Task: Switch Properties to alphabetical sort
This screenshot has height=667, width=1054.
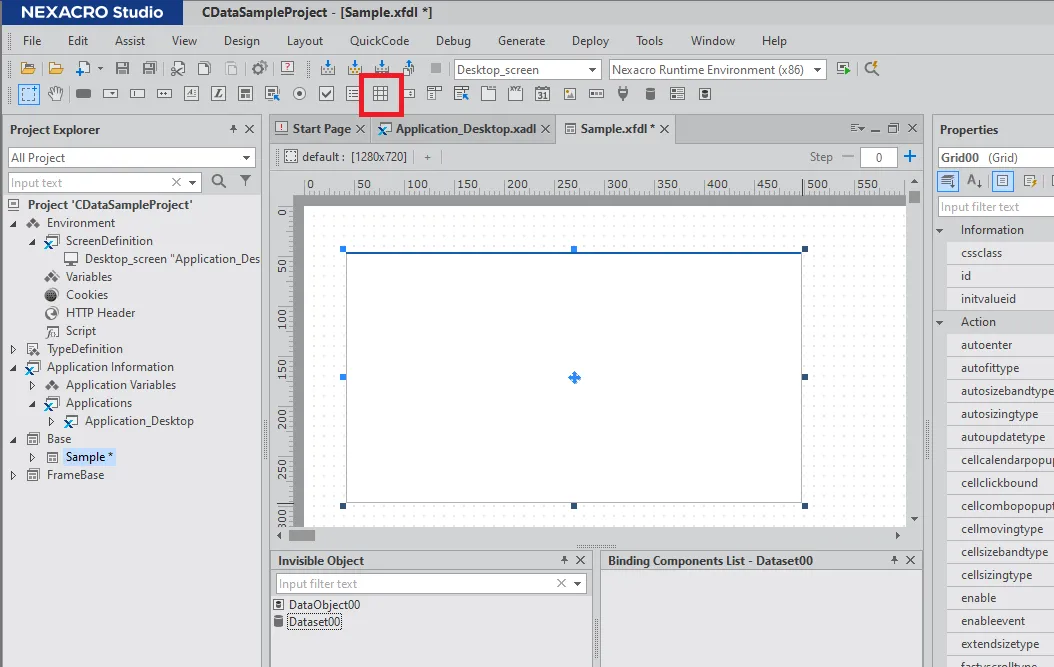Action: (974, 181)
